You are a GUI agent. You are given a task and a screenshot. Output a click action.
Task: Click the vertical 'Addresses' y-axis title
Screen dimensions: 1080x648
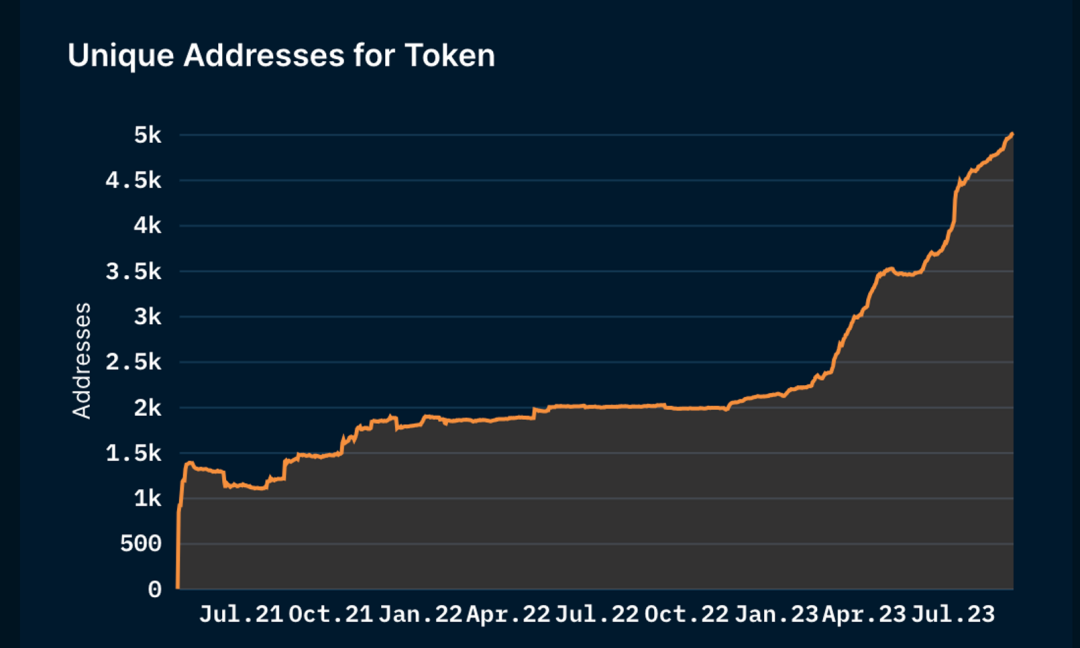click(x=82, y=360)
